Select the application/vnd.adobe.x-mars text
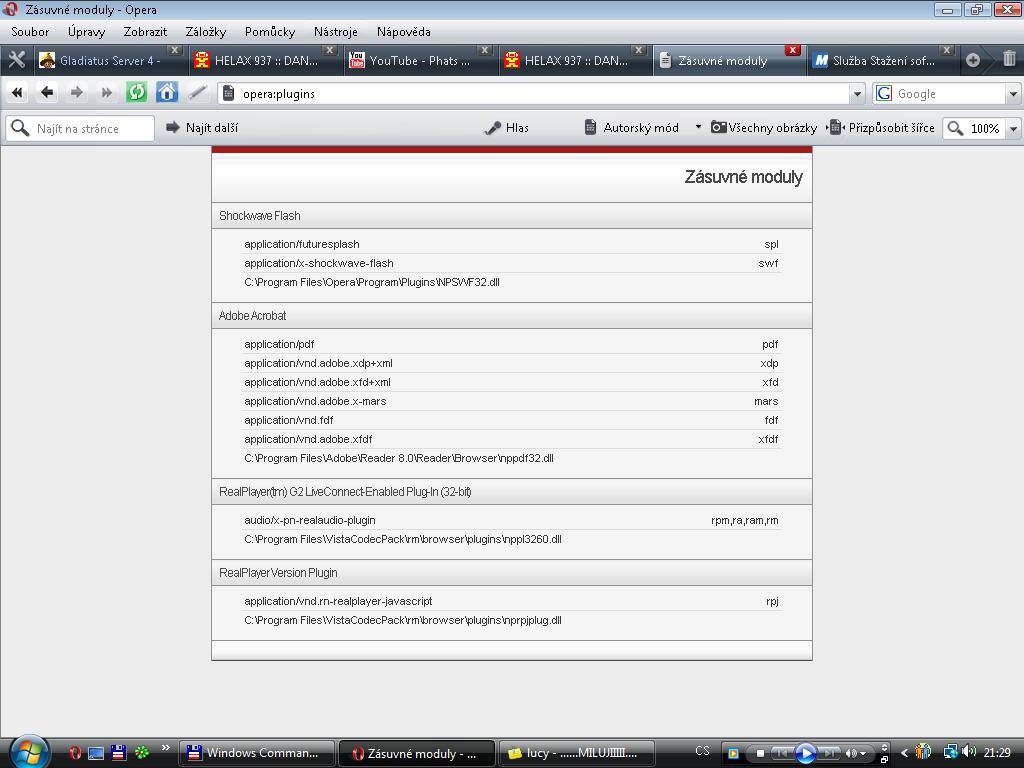This screenshot has height=768, width=1024. tap(315, 401)
